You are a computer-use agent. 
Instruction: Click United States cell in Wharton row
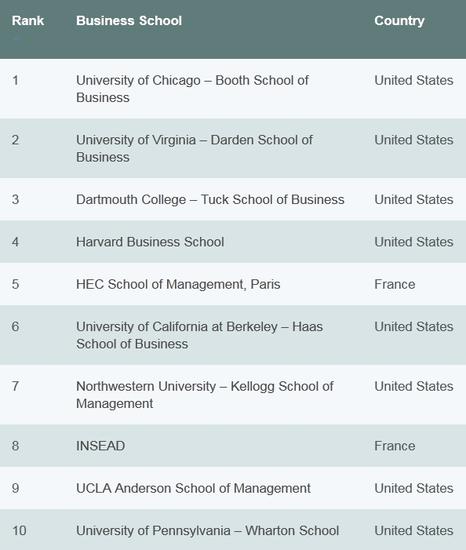[414, 530]
